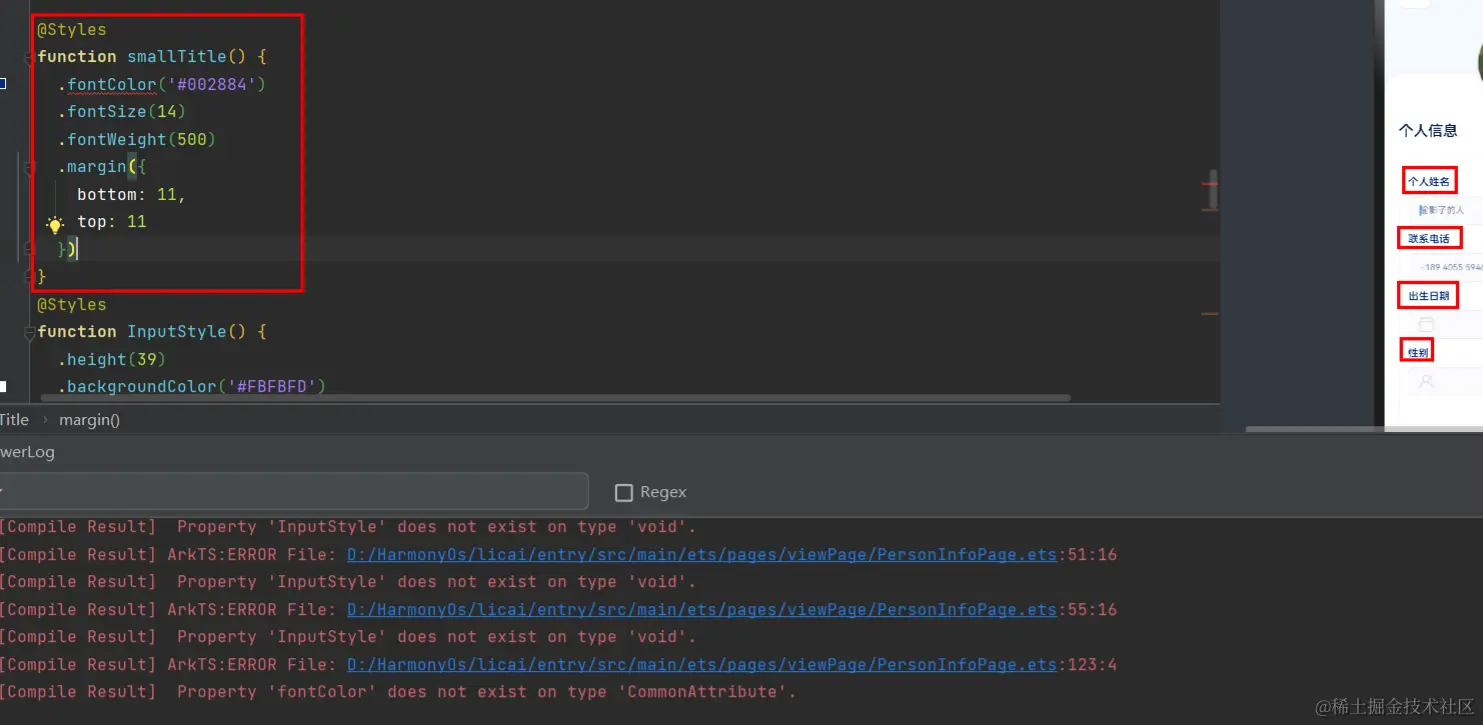Click the @Styles decorator above smallTitle
This screenshot has height=725, width=1483.
click(x=72, y=30)
